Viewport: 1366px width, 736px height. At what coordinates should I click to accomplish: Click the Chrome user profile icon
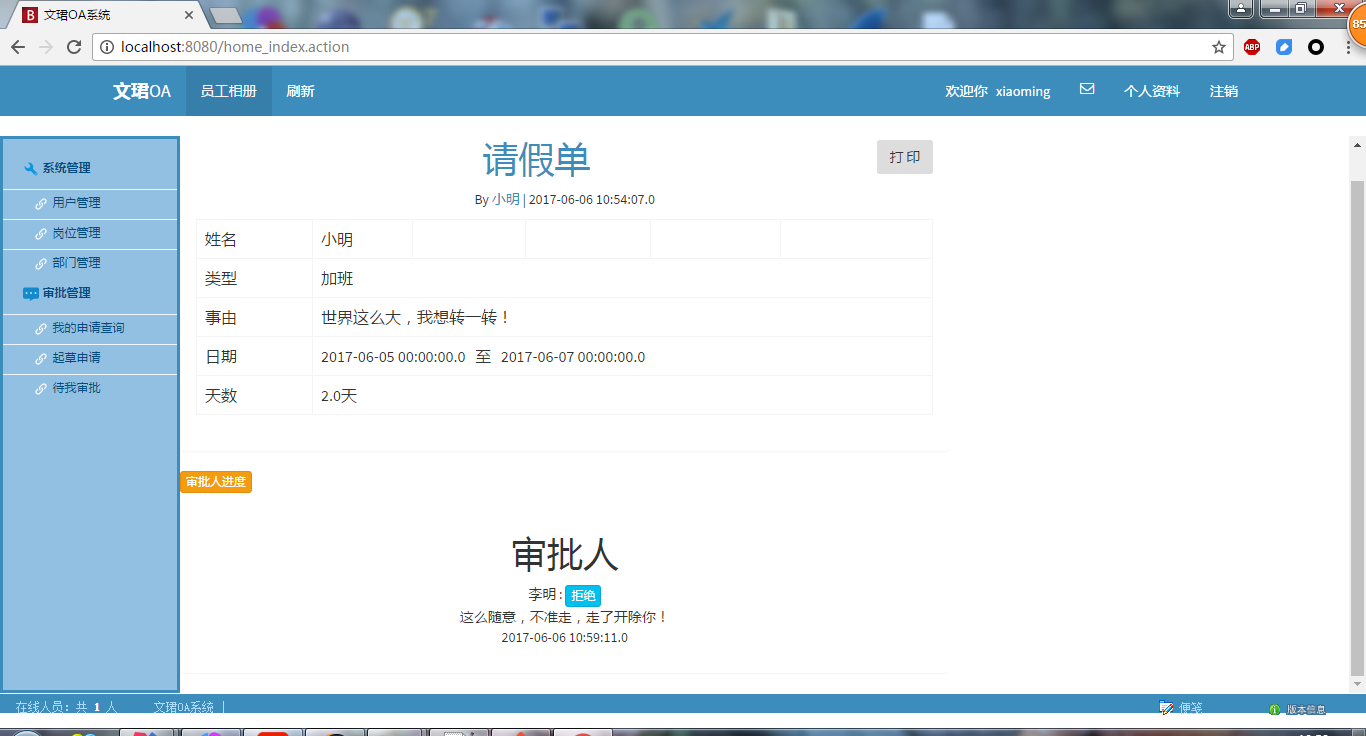tap(1241, 8)
